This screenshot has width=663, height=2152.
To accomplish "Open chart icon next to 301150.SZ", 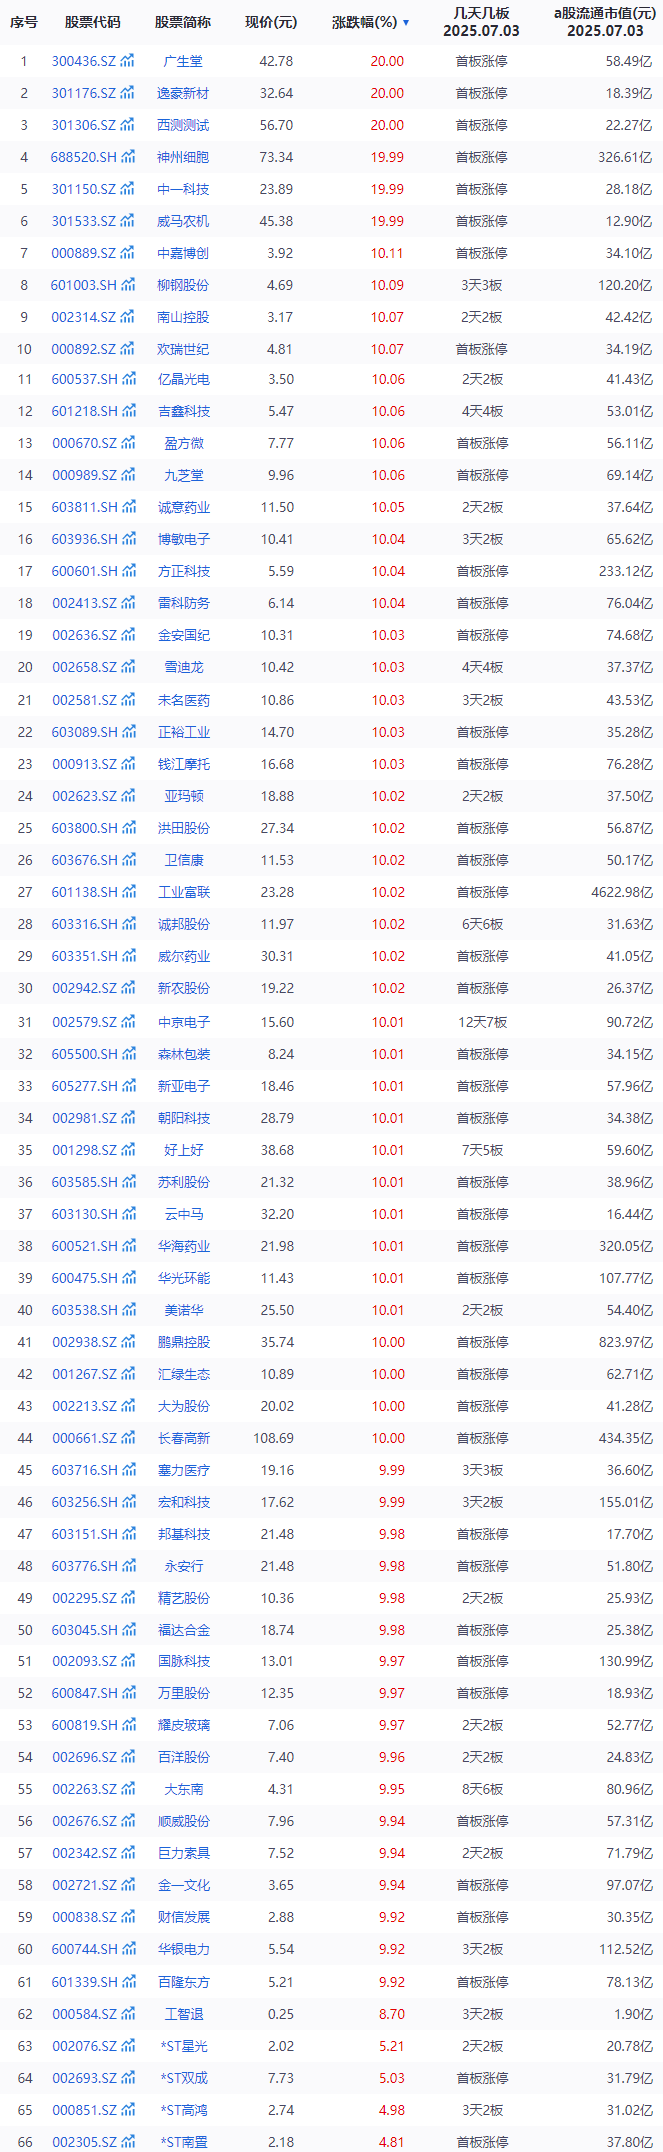I will pyautogui.click(x=127, y=189).
